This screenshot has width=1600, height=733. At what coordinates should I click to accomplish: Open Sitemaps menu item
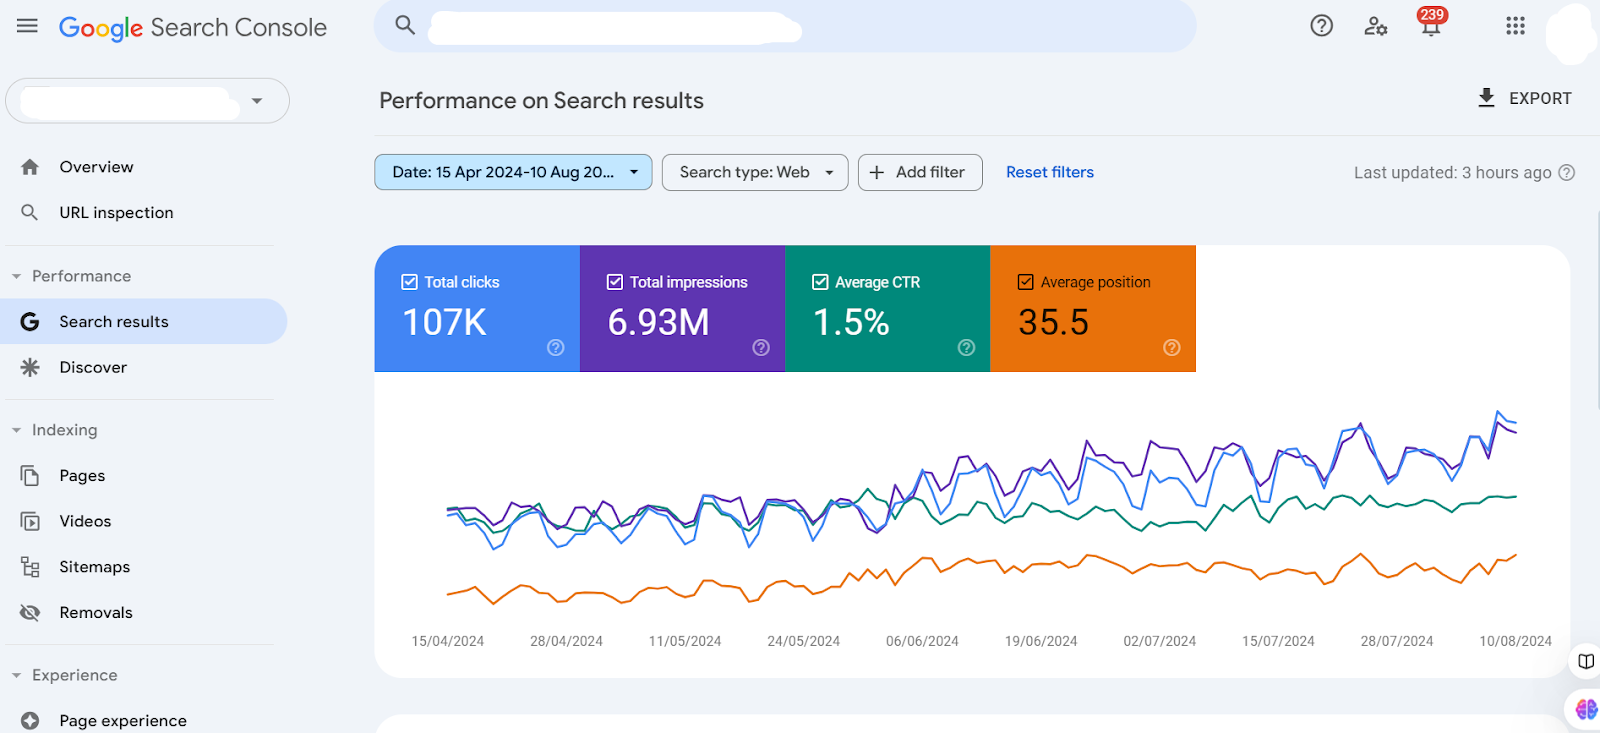95,567
